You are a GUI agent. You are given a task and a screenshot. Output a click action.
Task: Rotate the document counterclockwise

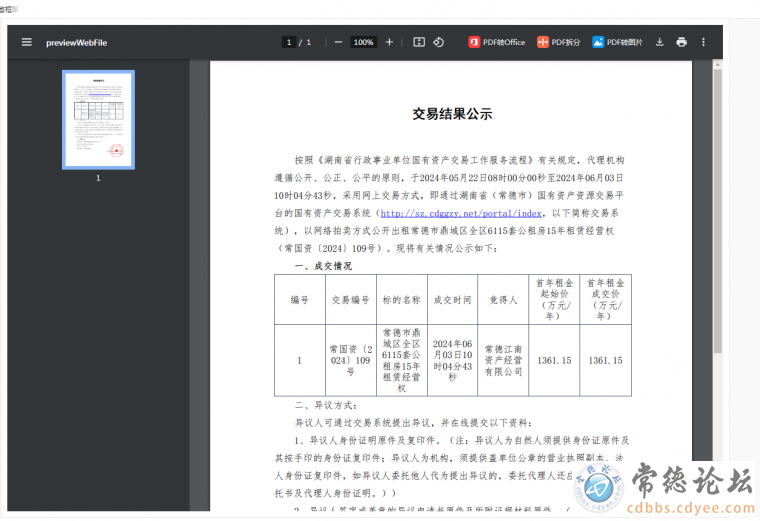coord(439,42)
